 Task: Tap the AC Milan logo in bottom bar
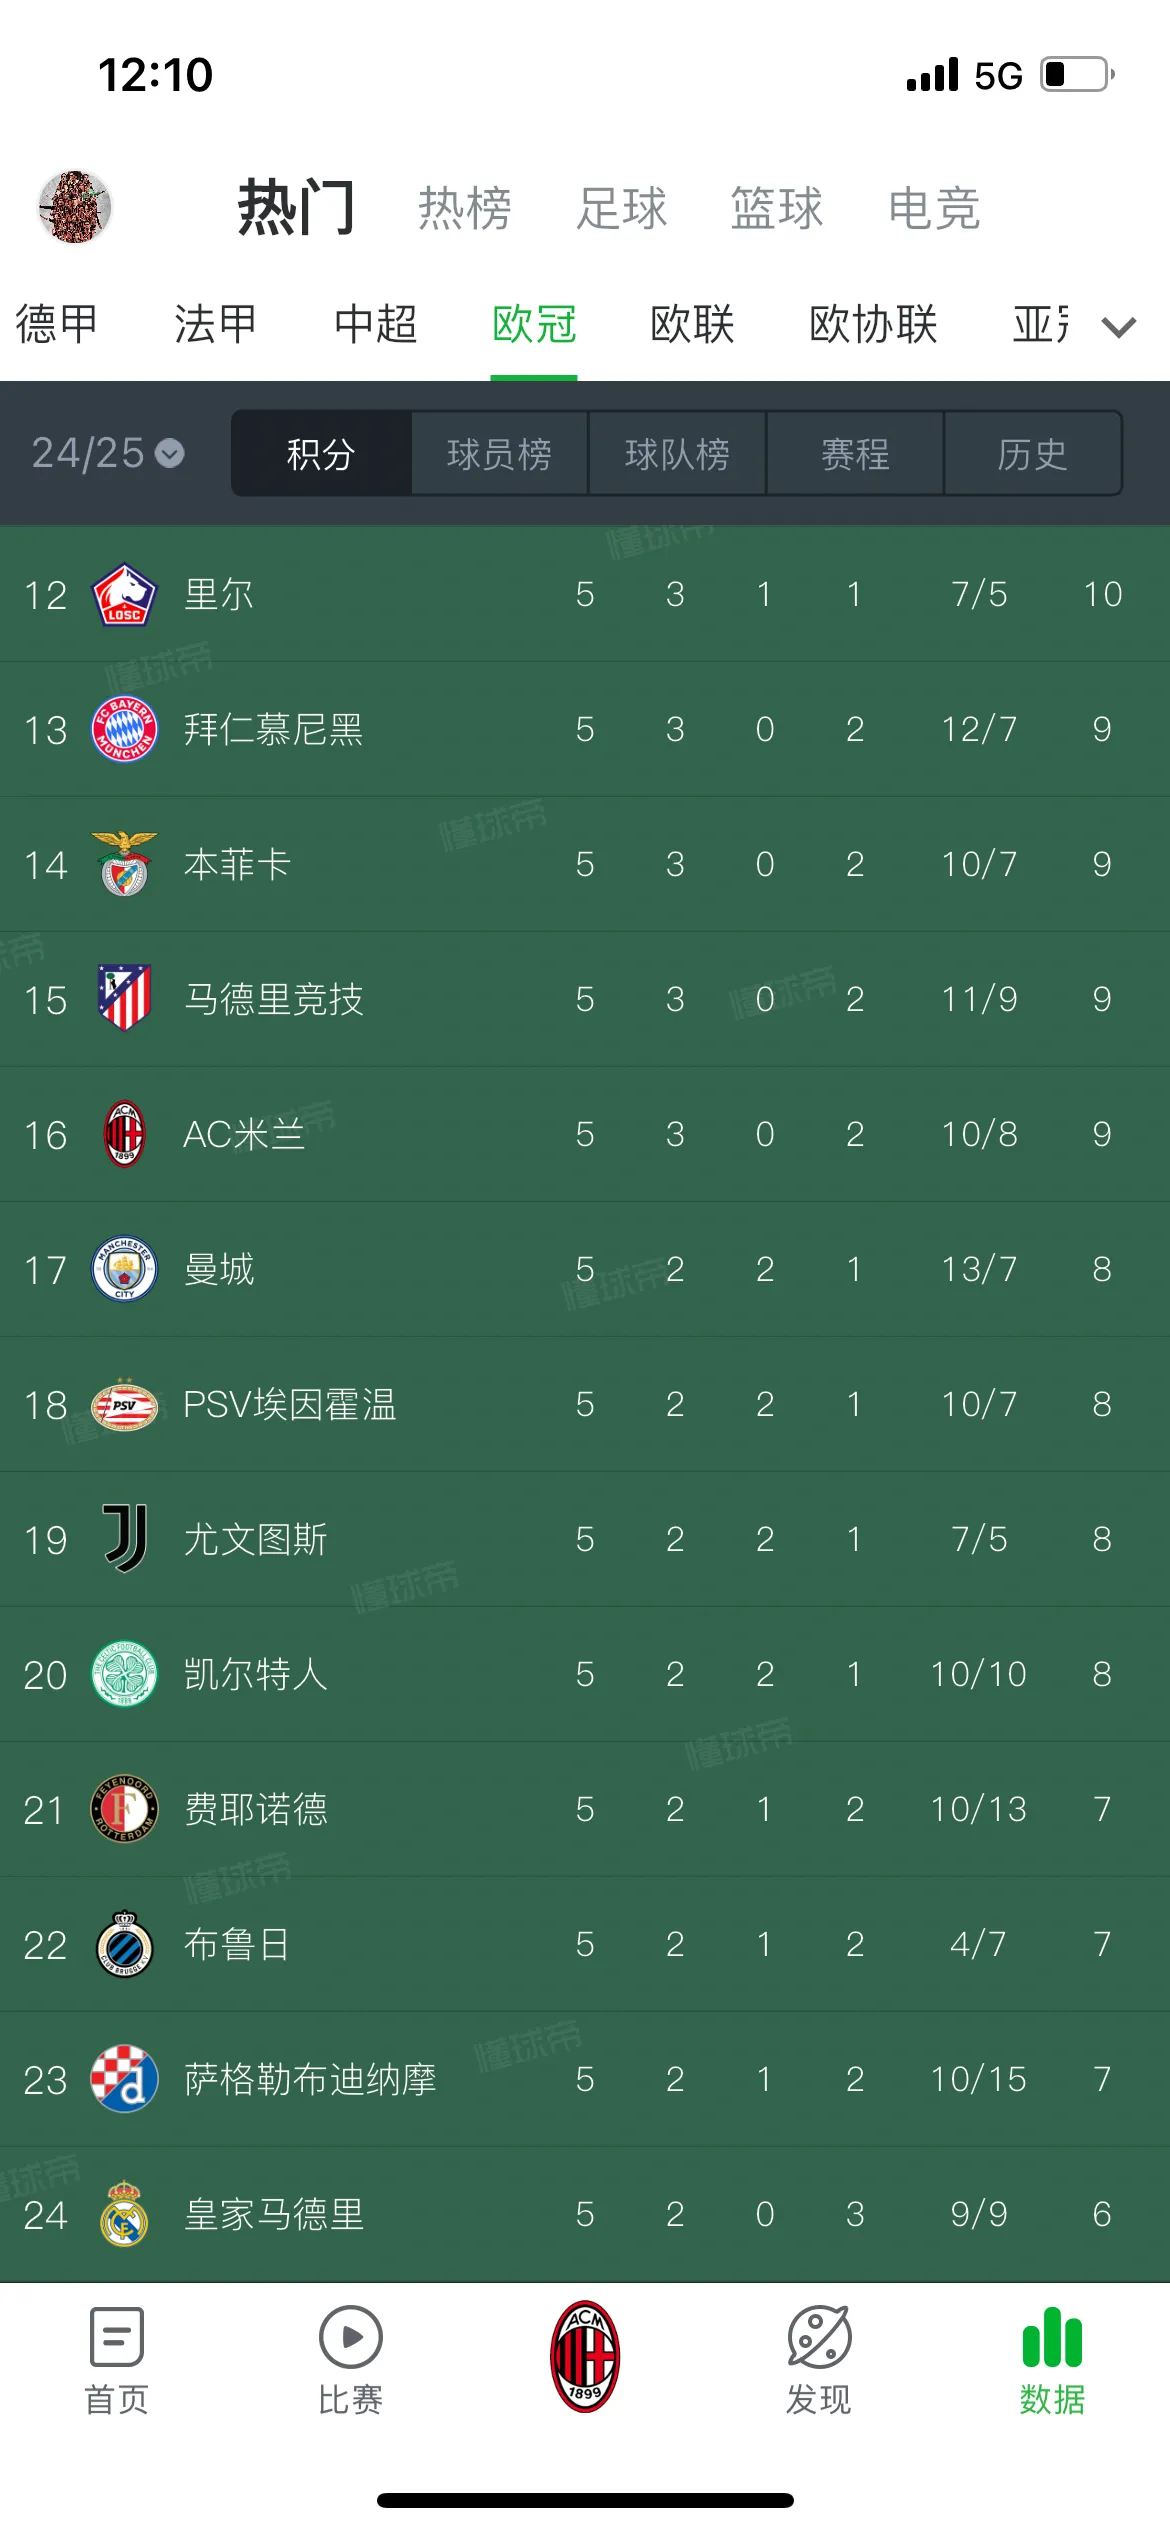(585, 2356)
